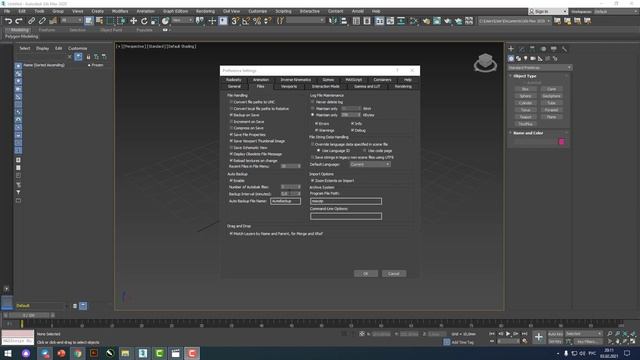
Task: Toggle Zoom Extents on Import checkbox
Action: (313, 180)
